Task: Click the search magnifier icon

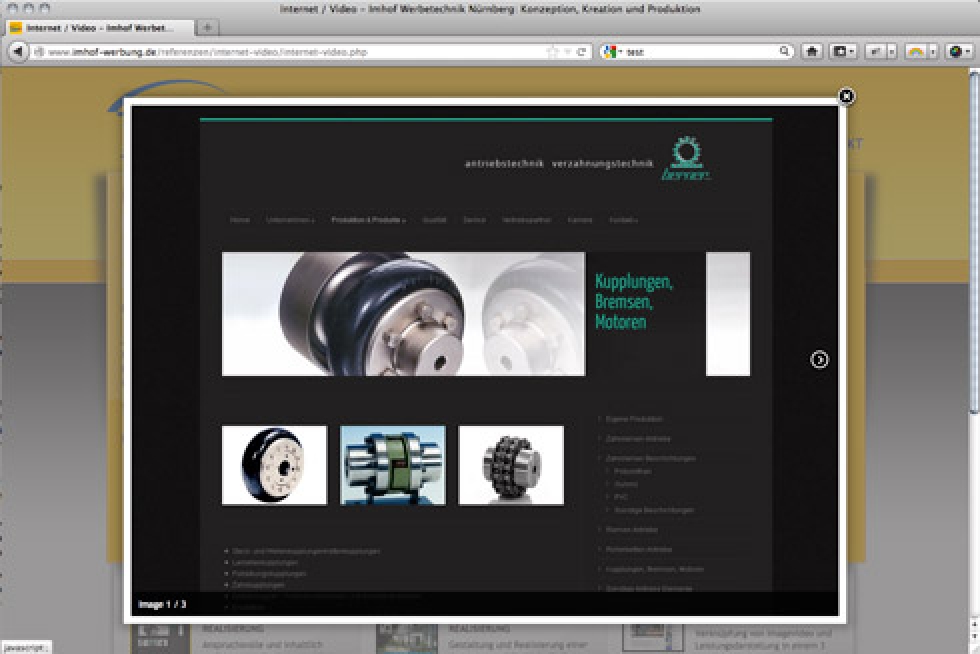Action: coord(785,52)
